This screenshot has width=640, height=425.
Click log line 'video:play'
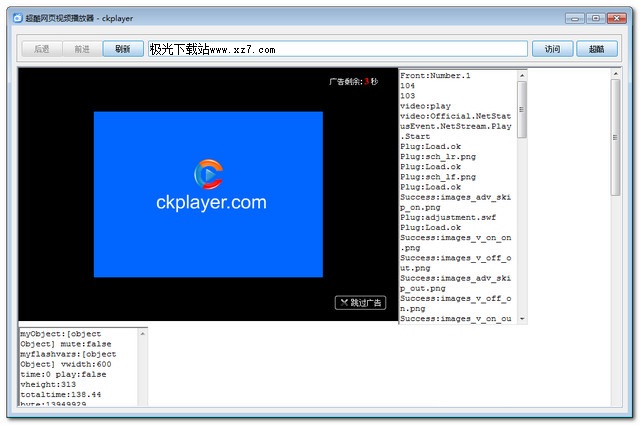[425, 106]
